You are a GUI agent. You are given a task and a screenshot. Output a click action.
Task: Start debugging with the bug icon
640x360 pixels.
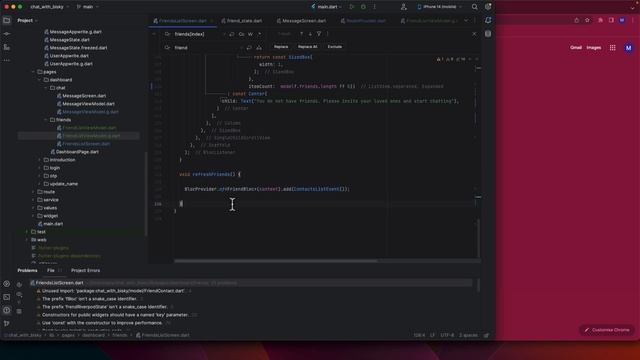coord(363,7)
